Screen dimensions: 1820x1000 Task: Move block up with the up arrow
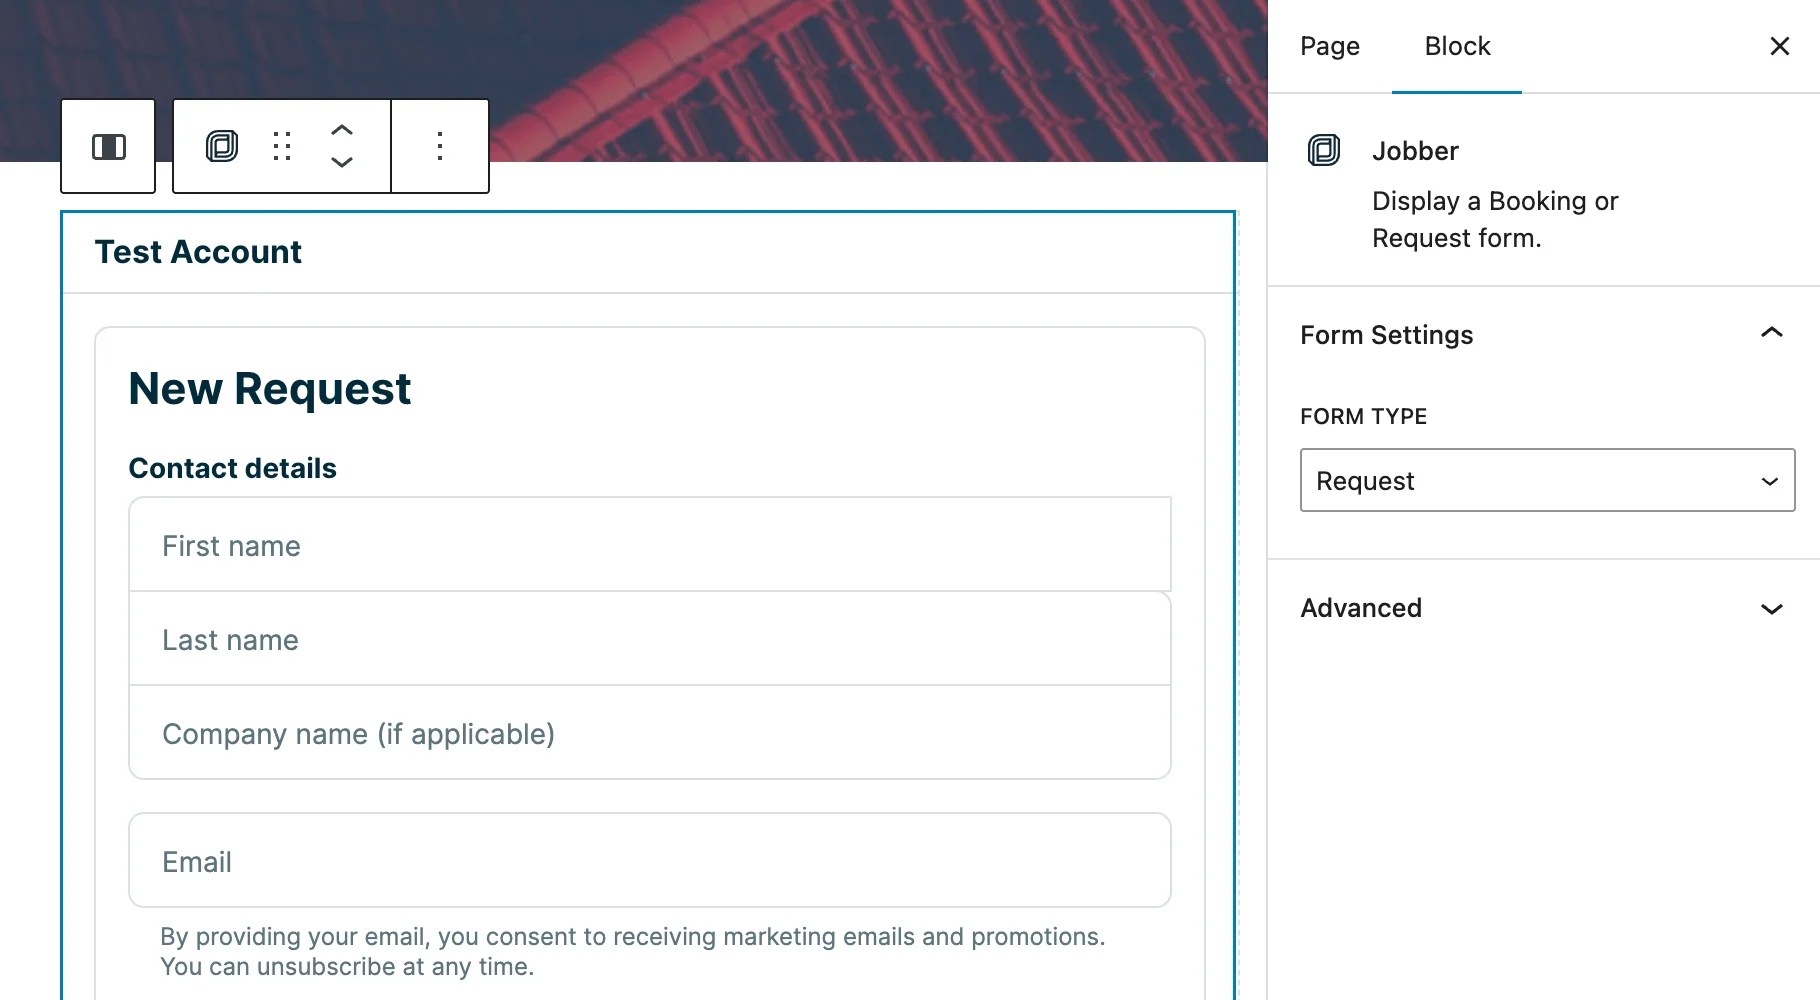342,130
